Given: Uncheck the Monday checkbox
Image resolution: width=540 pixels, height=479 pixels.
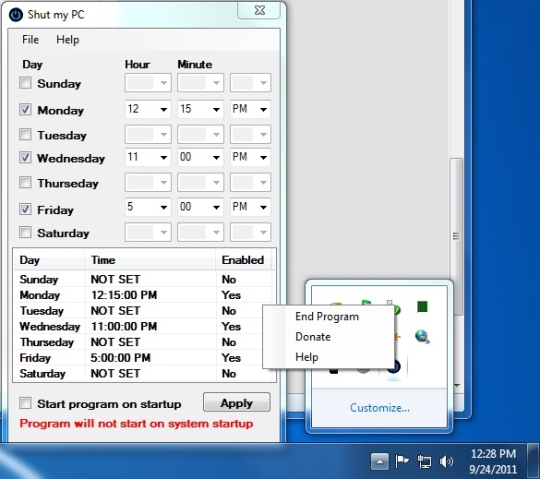Looking at the screenshot, I should coord(25,110).
